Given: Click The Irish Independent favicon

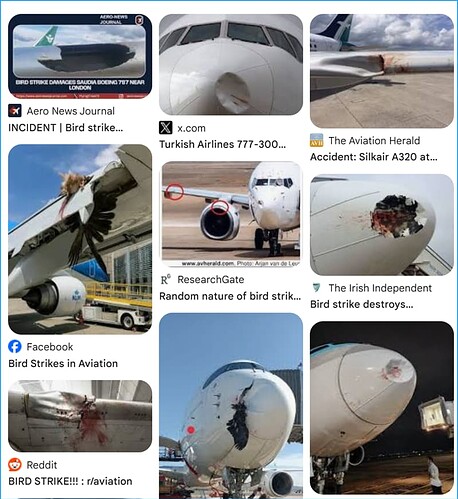Looking at the screenshot, I should point(316,287).
